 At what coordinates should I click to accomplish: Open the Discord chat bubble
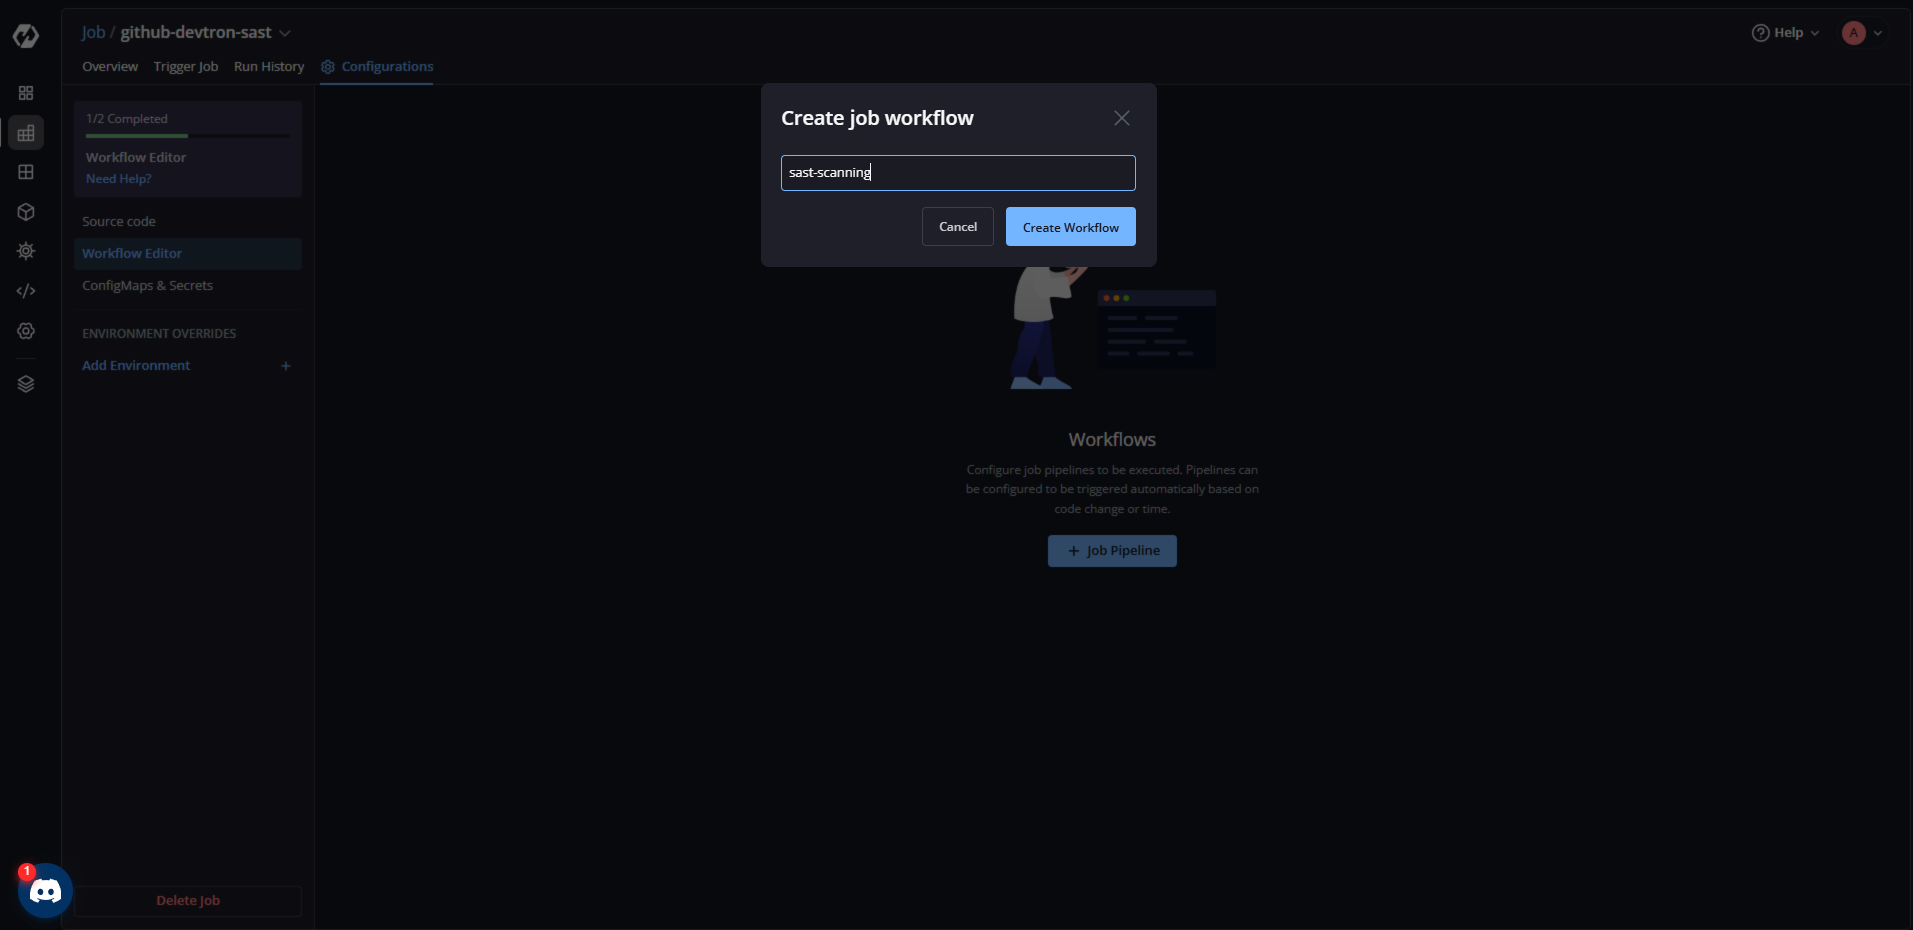[45, 890]
